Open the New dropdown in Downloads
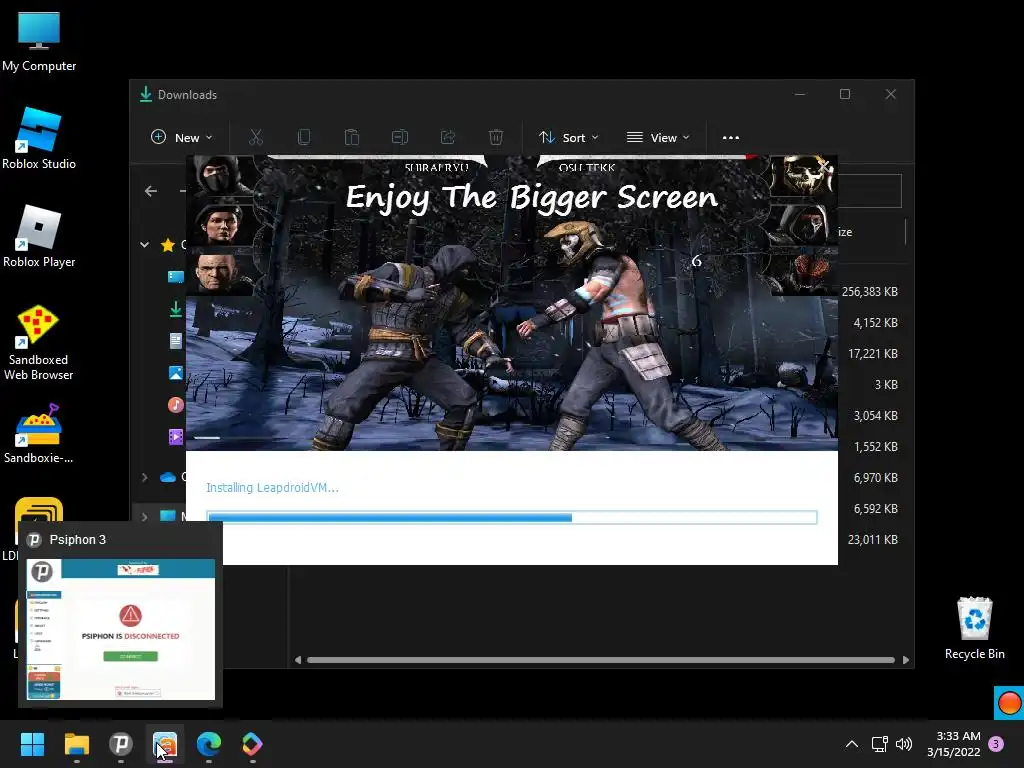1024x768 pixels. pyautogui.click(x=182, y=137)
